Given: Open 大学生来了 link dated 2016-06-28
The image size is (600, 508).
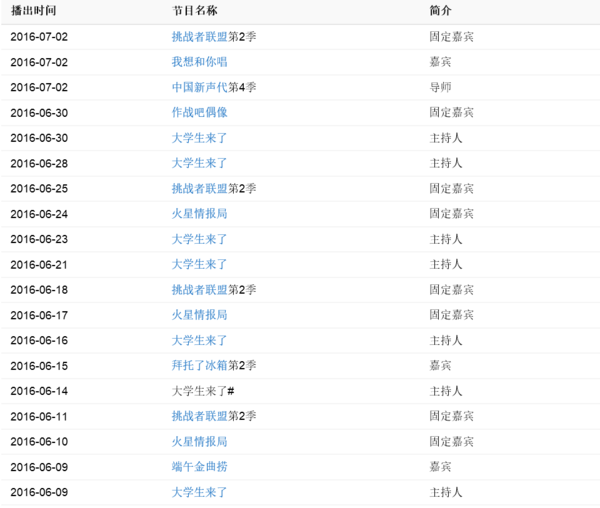Looking at the screenshot, I should coord(199,163).
